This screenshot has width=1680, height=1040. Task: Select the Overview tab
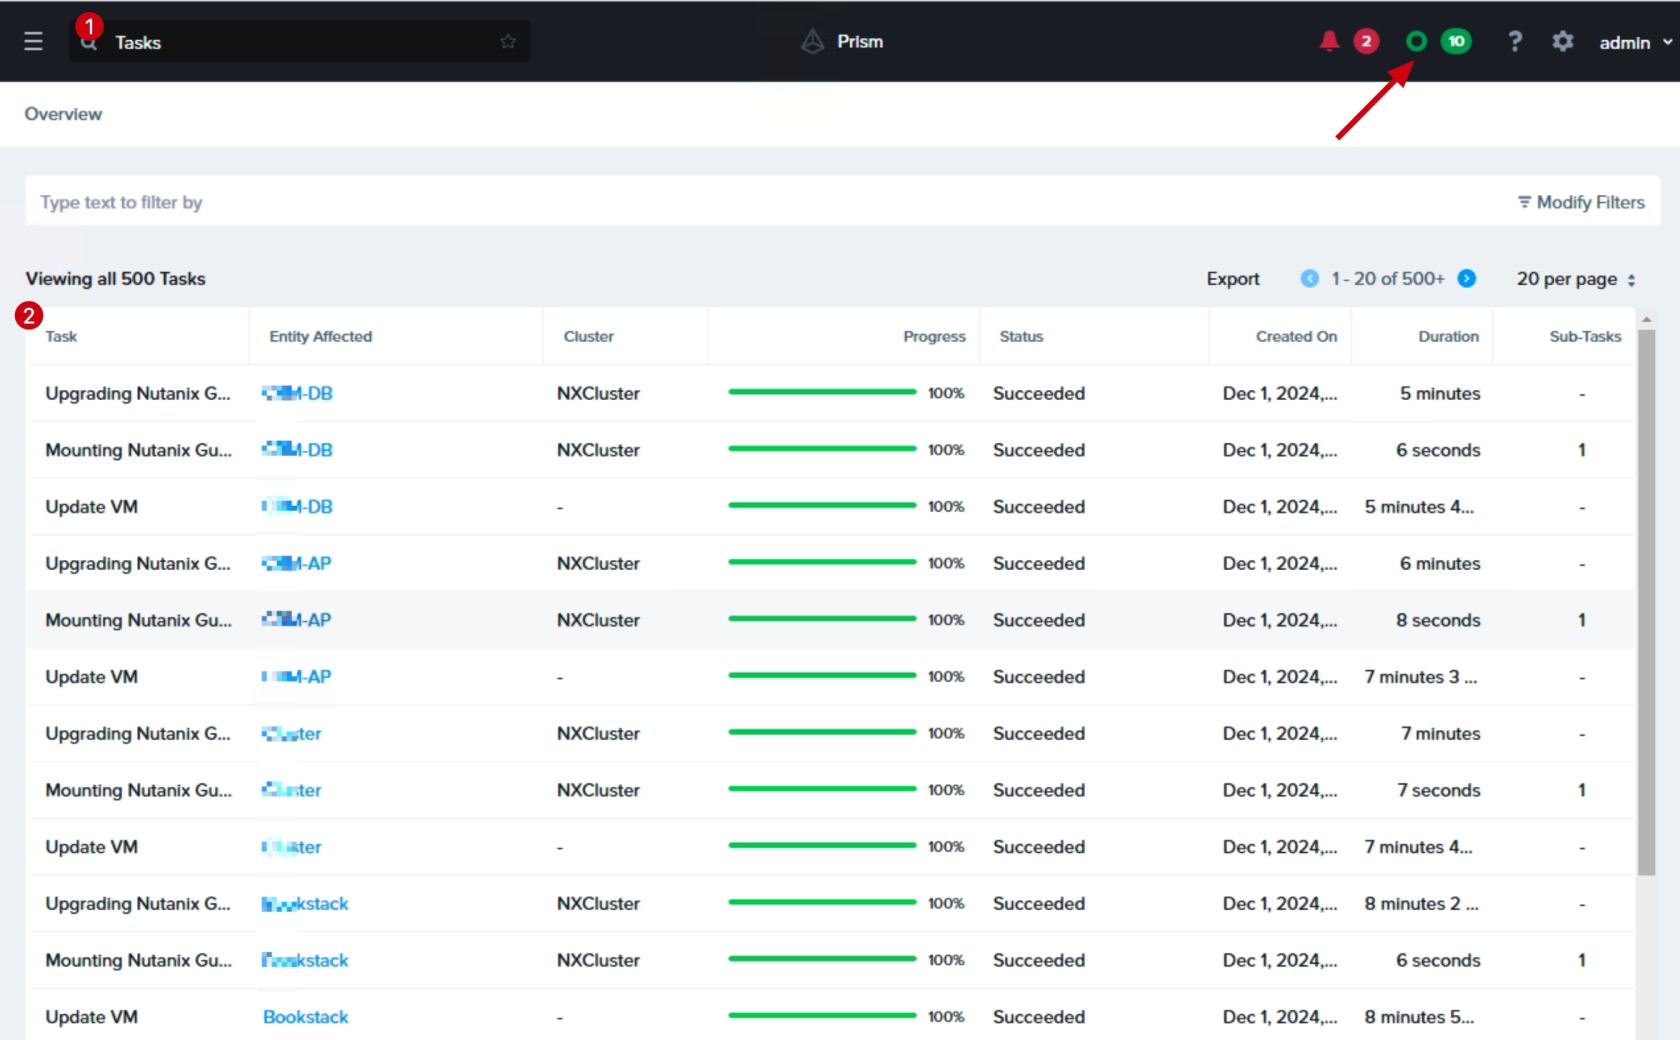pyautogui.click(x=63, y=114)
